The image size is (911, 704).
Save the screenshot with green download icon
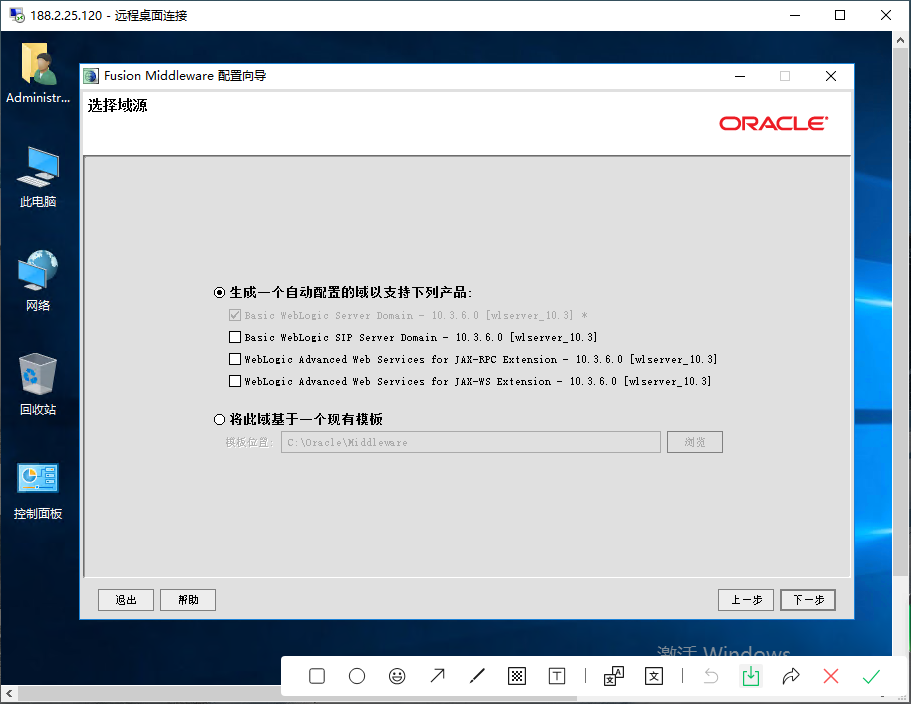(751, 676)
